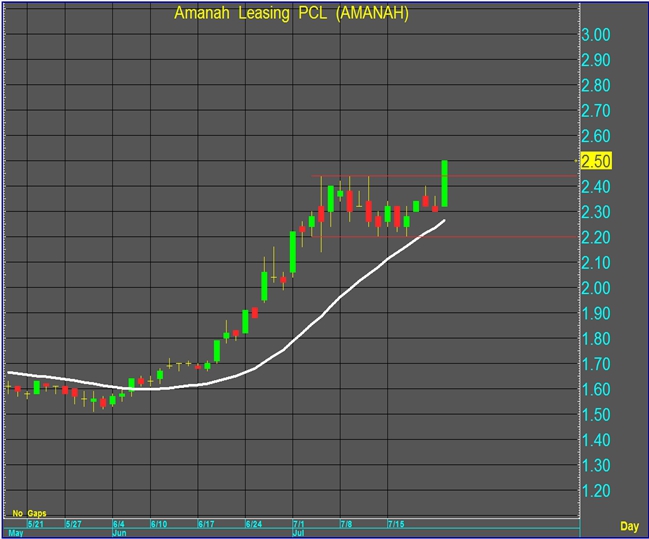Click the tall green breakout candle at 2.50
This screenshot has height=539, width=649.
[x=445, y=183]
